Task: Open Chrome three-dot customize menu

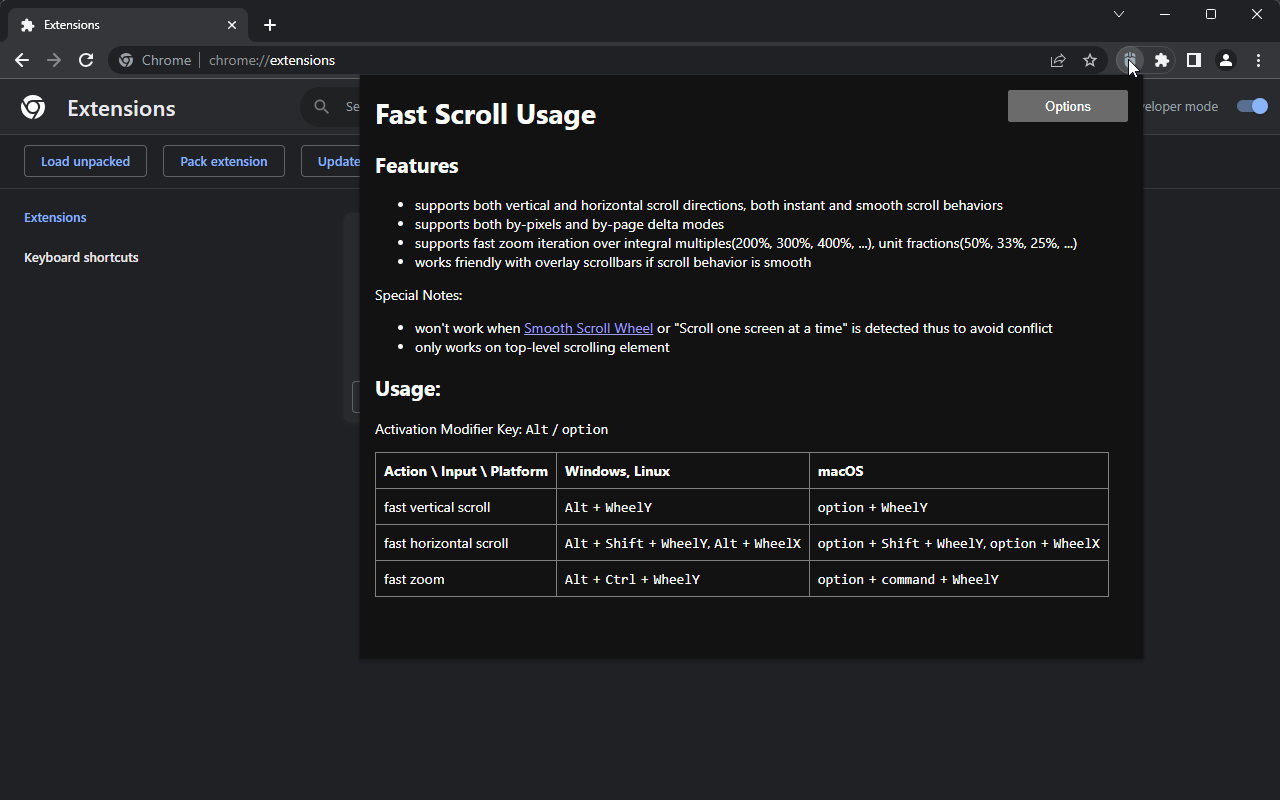Action: (x=1258, y=60)
